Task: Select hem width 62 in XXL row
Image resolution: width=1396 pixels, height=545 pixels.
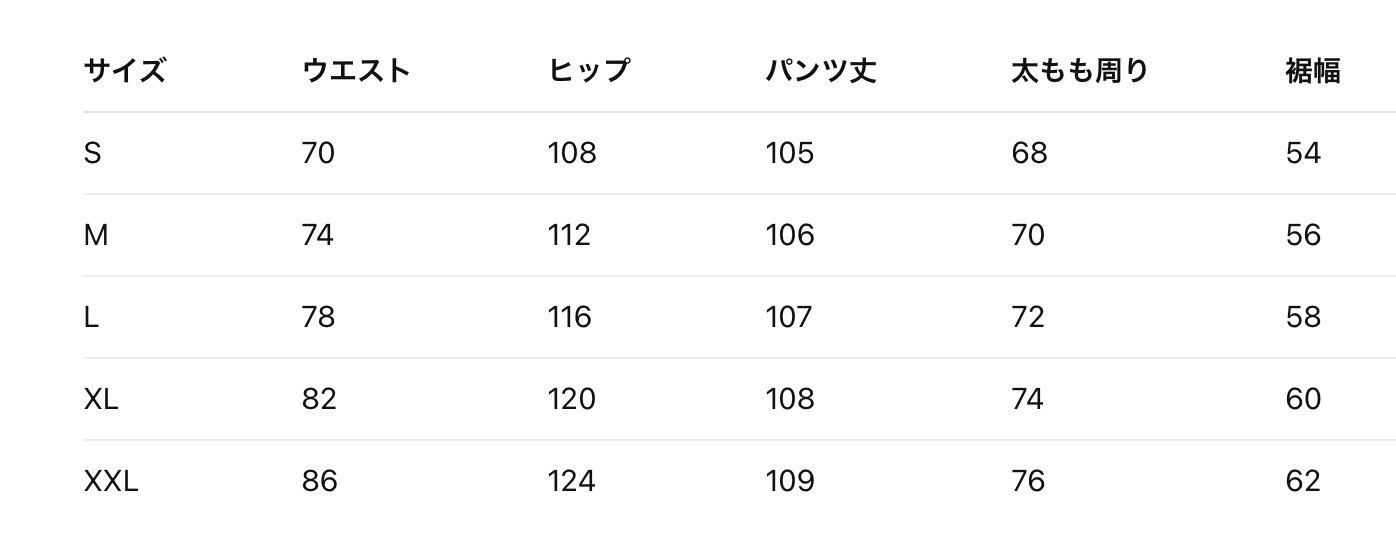Action: tap(1303, 481)
